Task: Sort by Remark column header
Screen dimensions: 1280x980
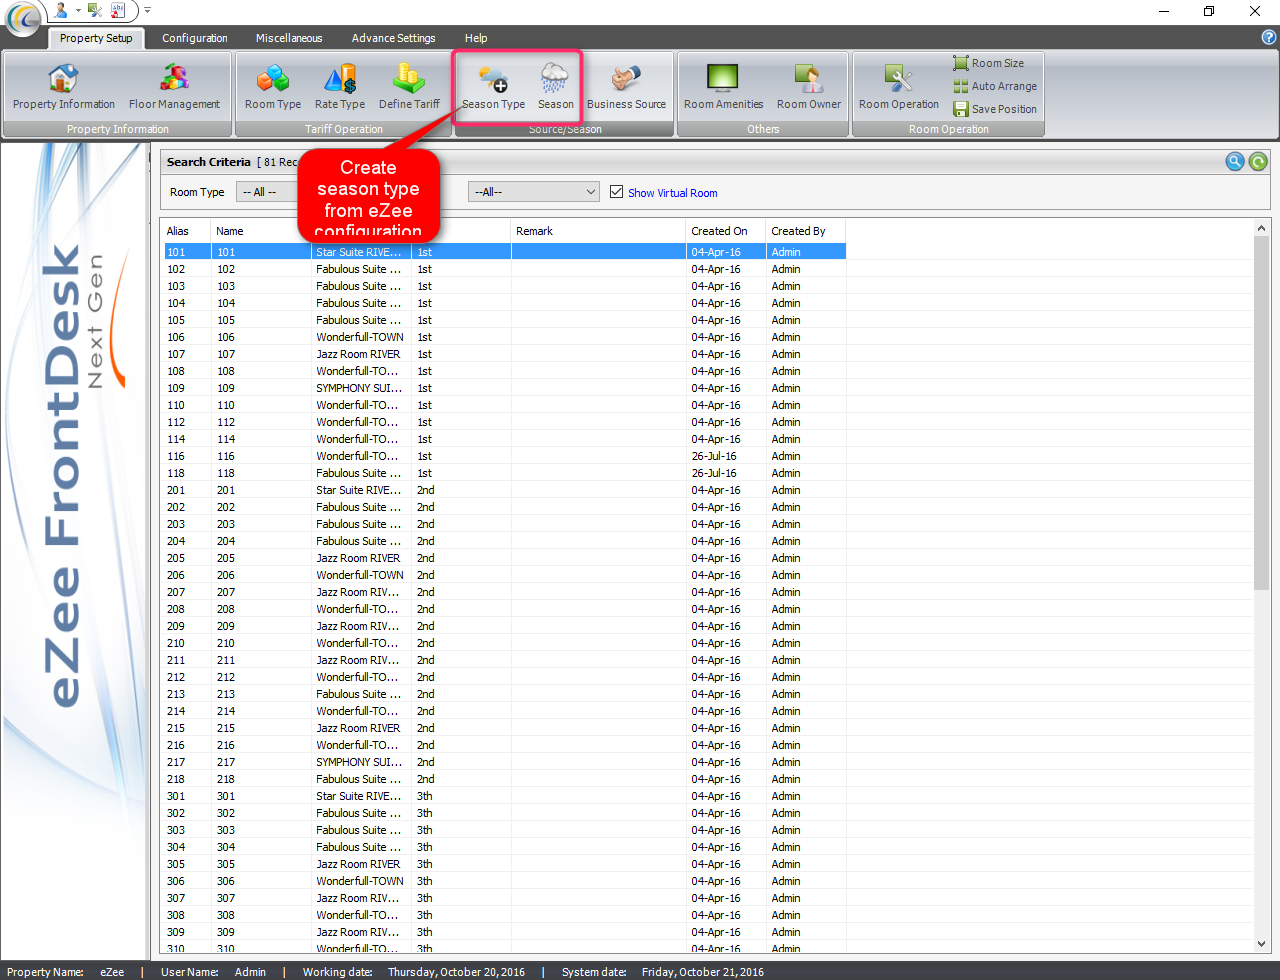Action: (x=598, y=231)
